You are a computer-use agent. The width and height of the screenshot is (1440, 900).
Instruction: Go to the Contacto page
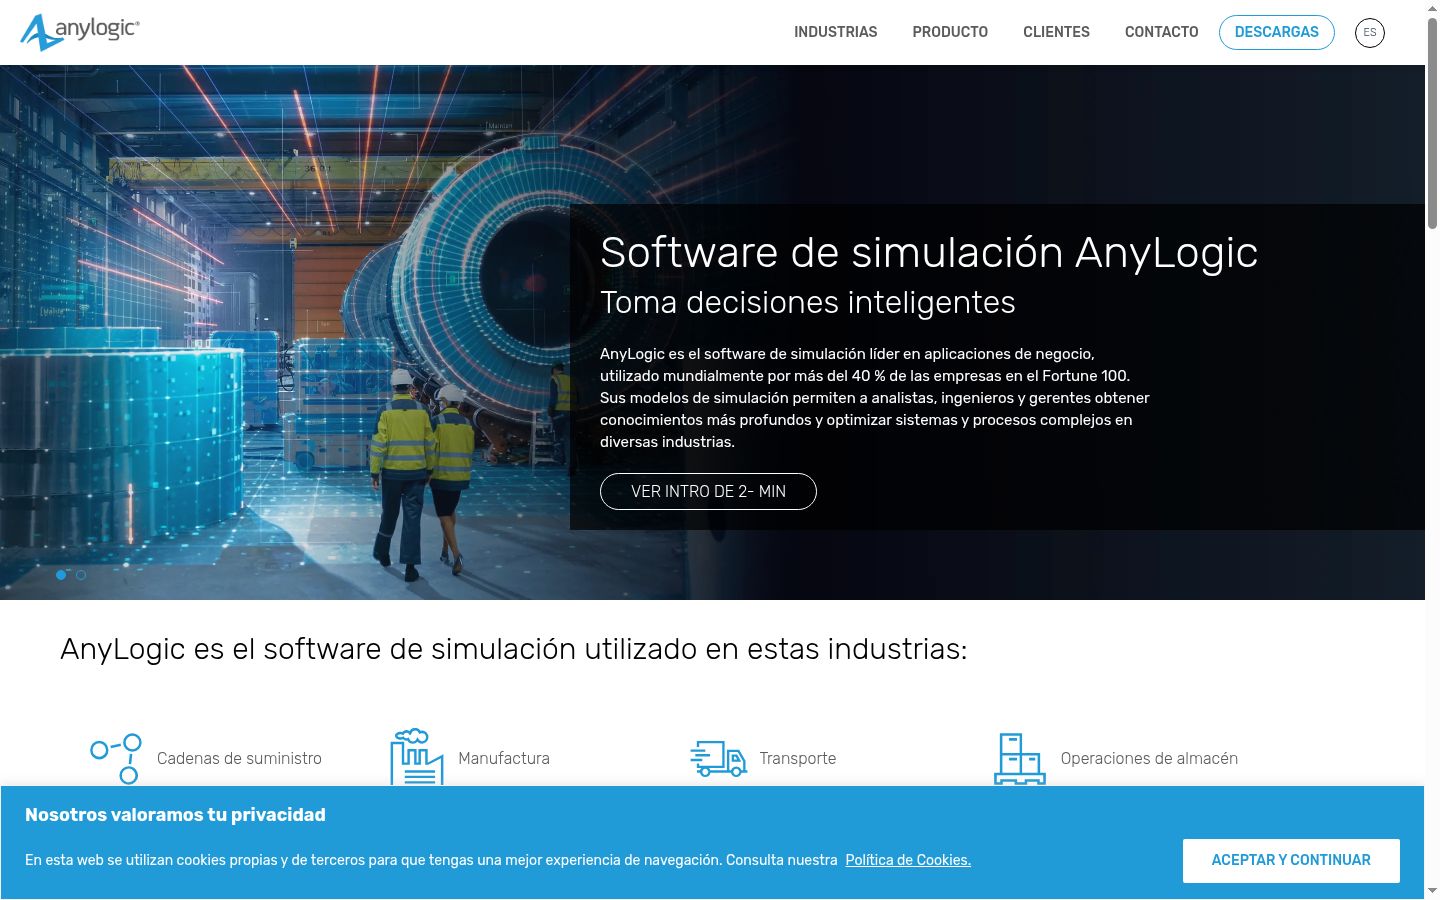click(1162, 32)
